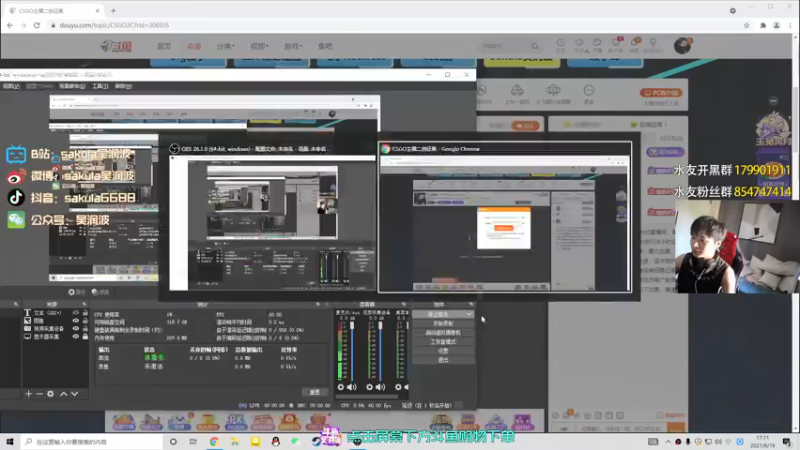The width and height of the screenshot is (800, 450).
Task: Go back in Chrome
Action: point(10,25)
